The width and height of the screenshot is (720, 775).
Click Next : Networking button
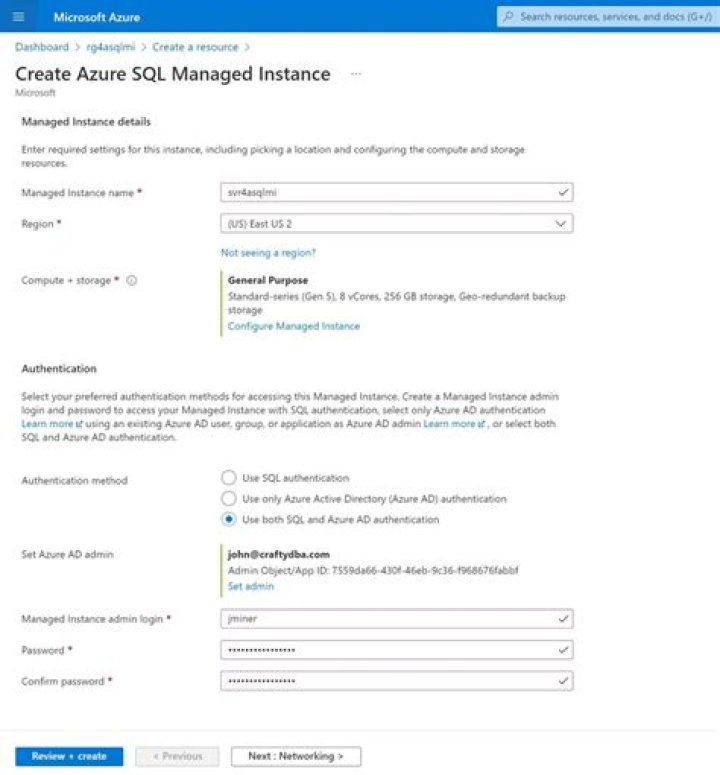click(x=296, y=756)
